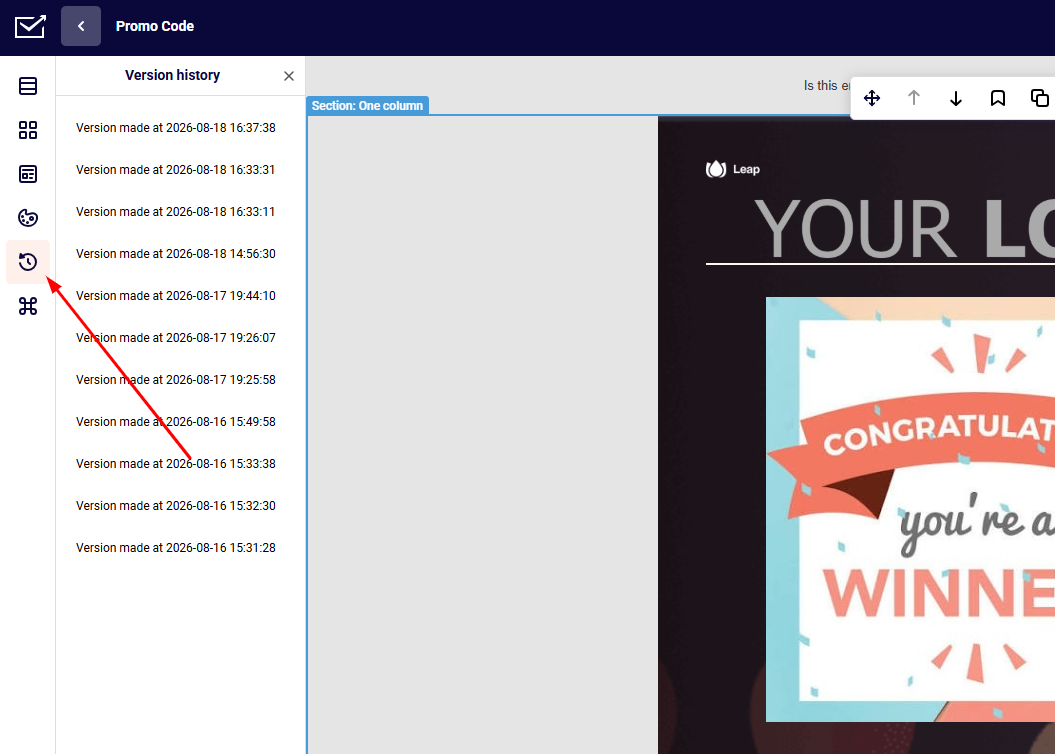Screen dimensions: 1055x754
Task: Open the blocks grid sidebar icon
Action: (x=28, y=130)
